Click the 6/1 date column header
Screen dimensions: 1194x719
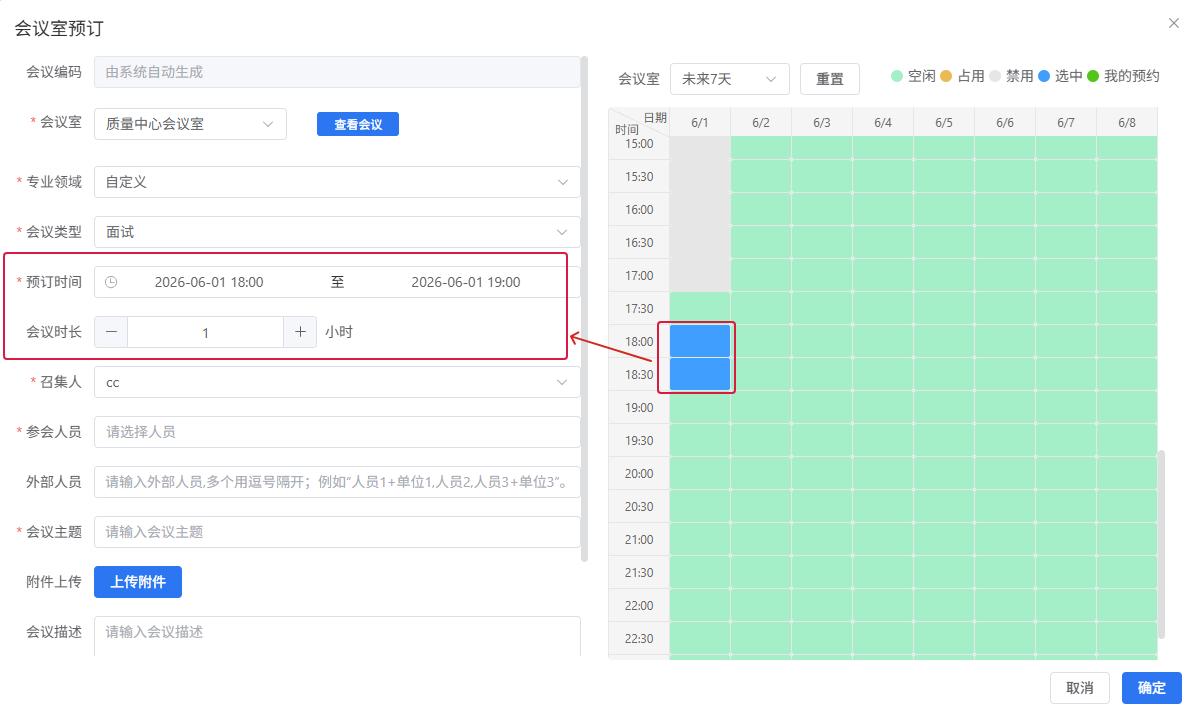pyautogui.click(x=700, y=123)
